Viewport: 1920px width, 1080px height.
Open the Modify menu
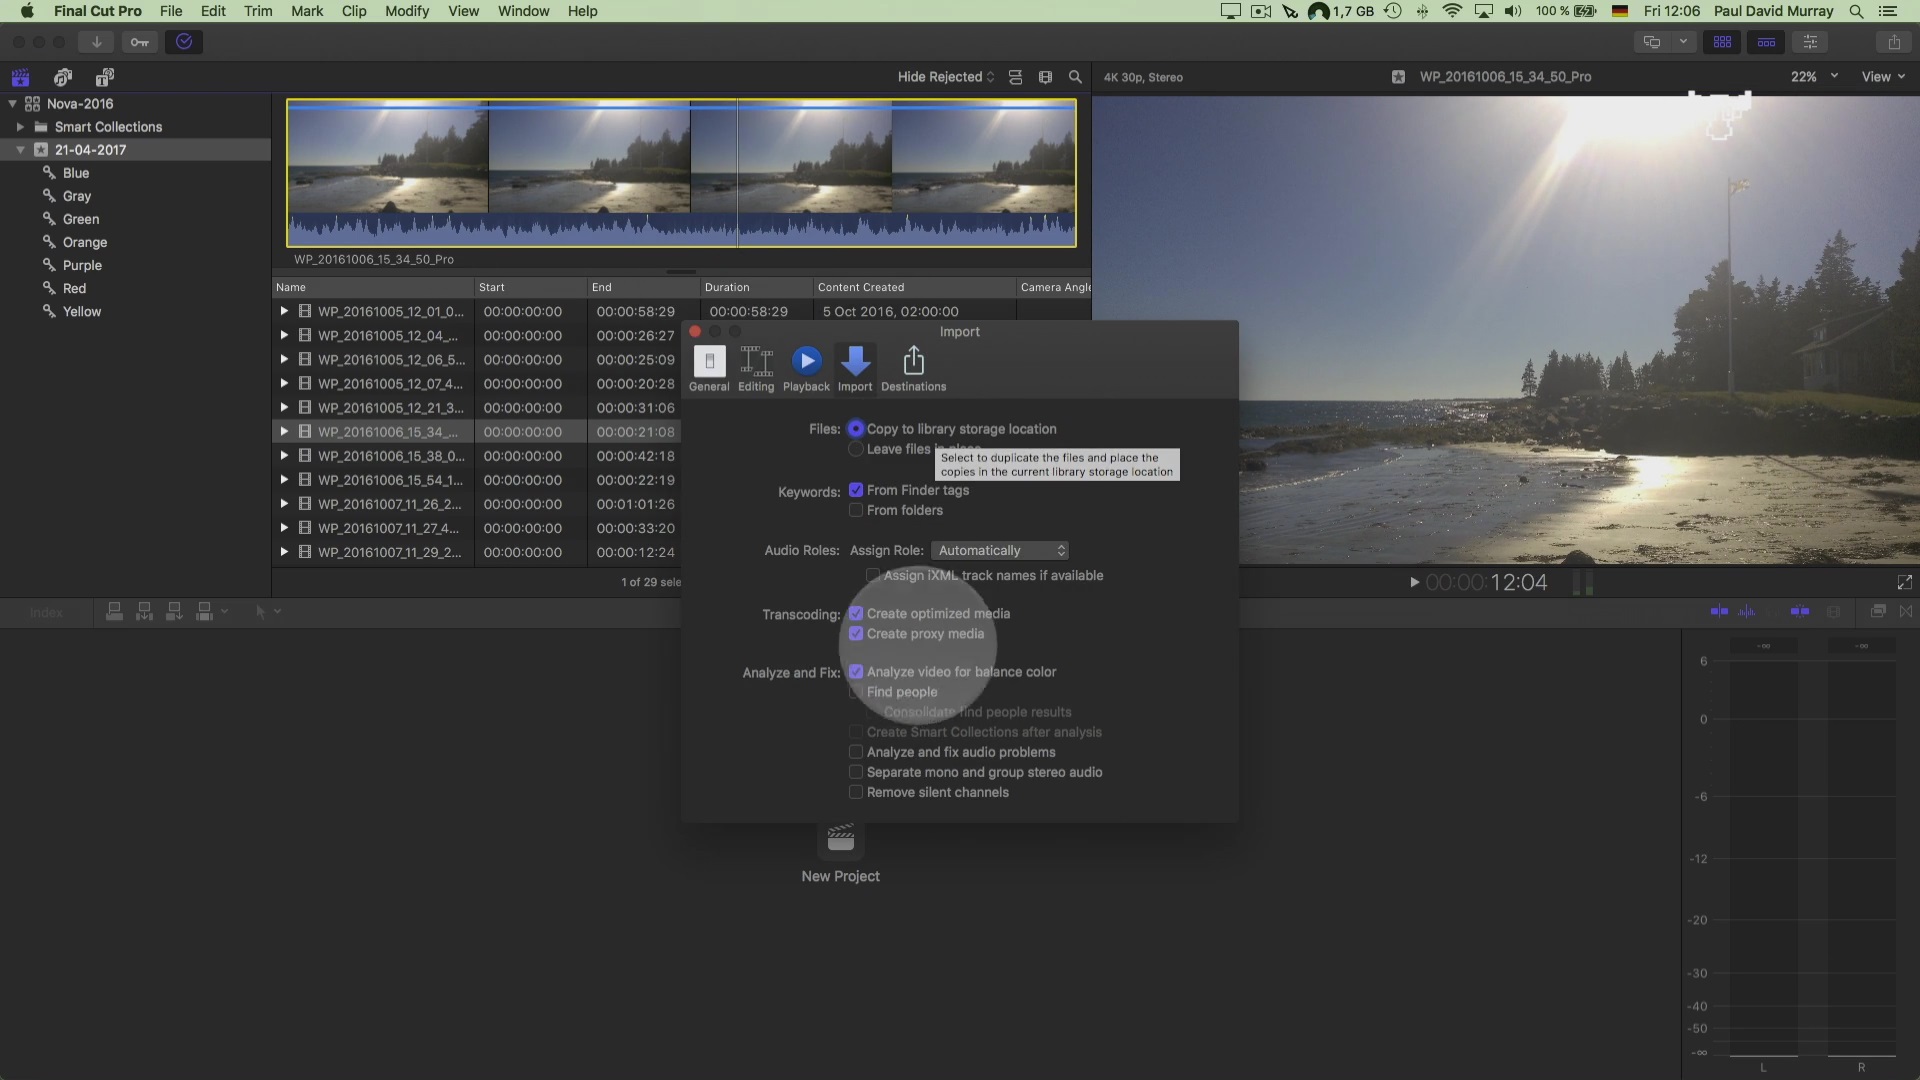(x=407, y=11)
